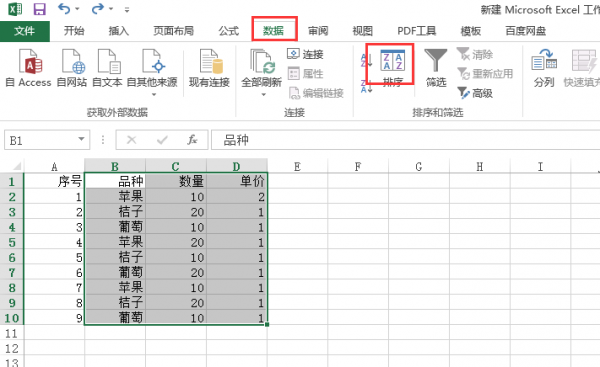Click the 全部刷新 refresh all icon

(262, 61)
